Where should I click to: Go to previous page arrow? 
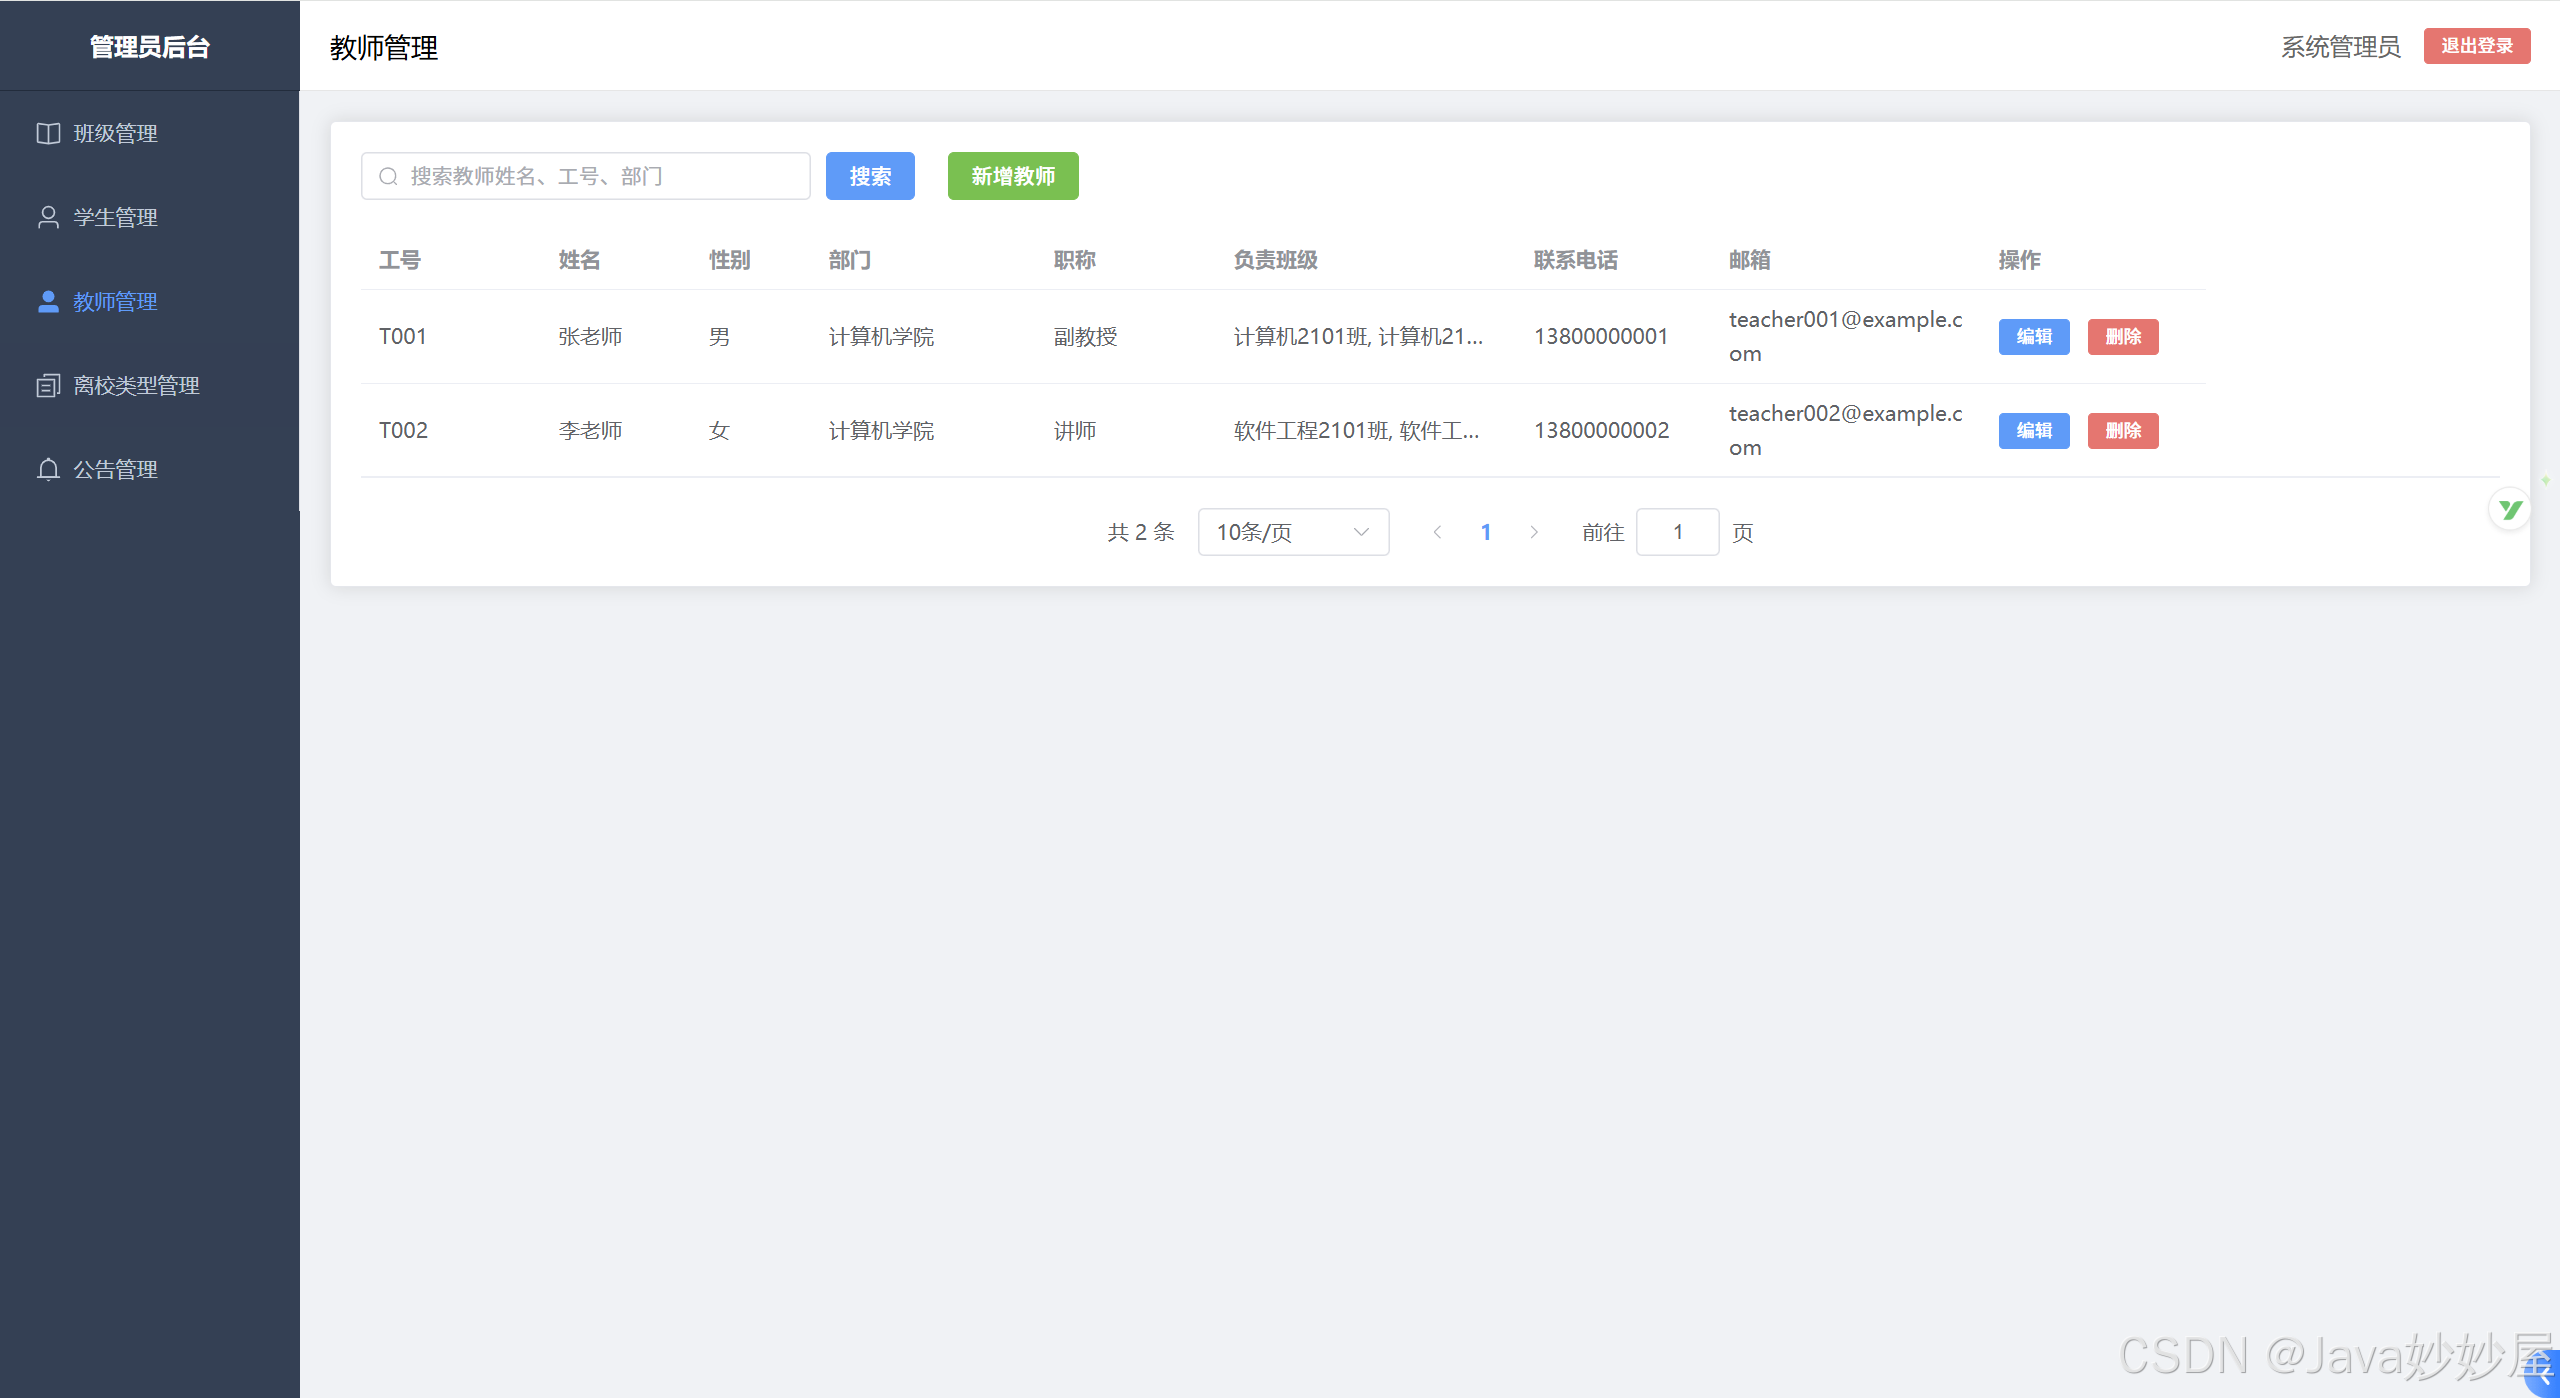click(1437, 533)
